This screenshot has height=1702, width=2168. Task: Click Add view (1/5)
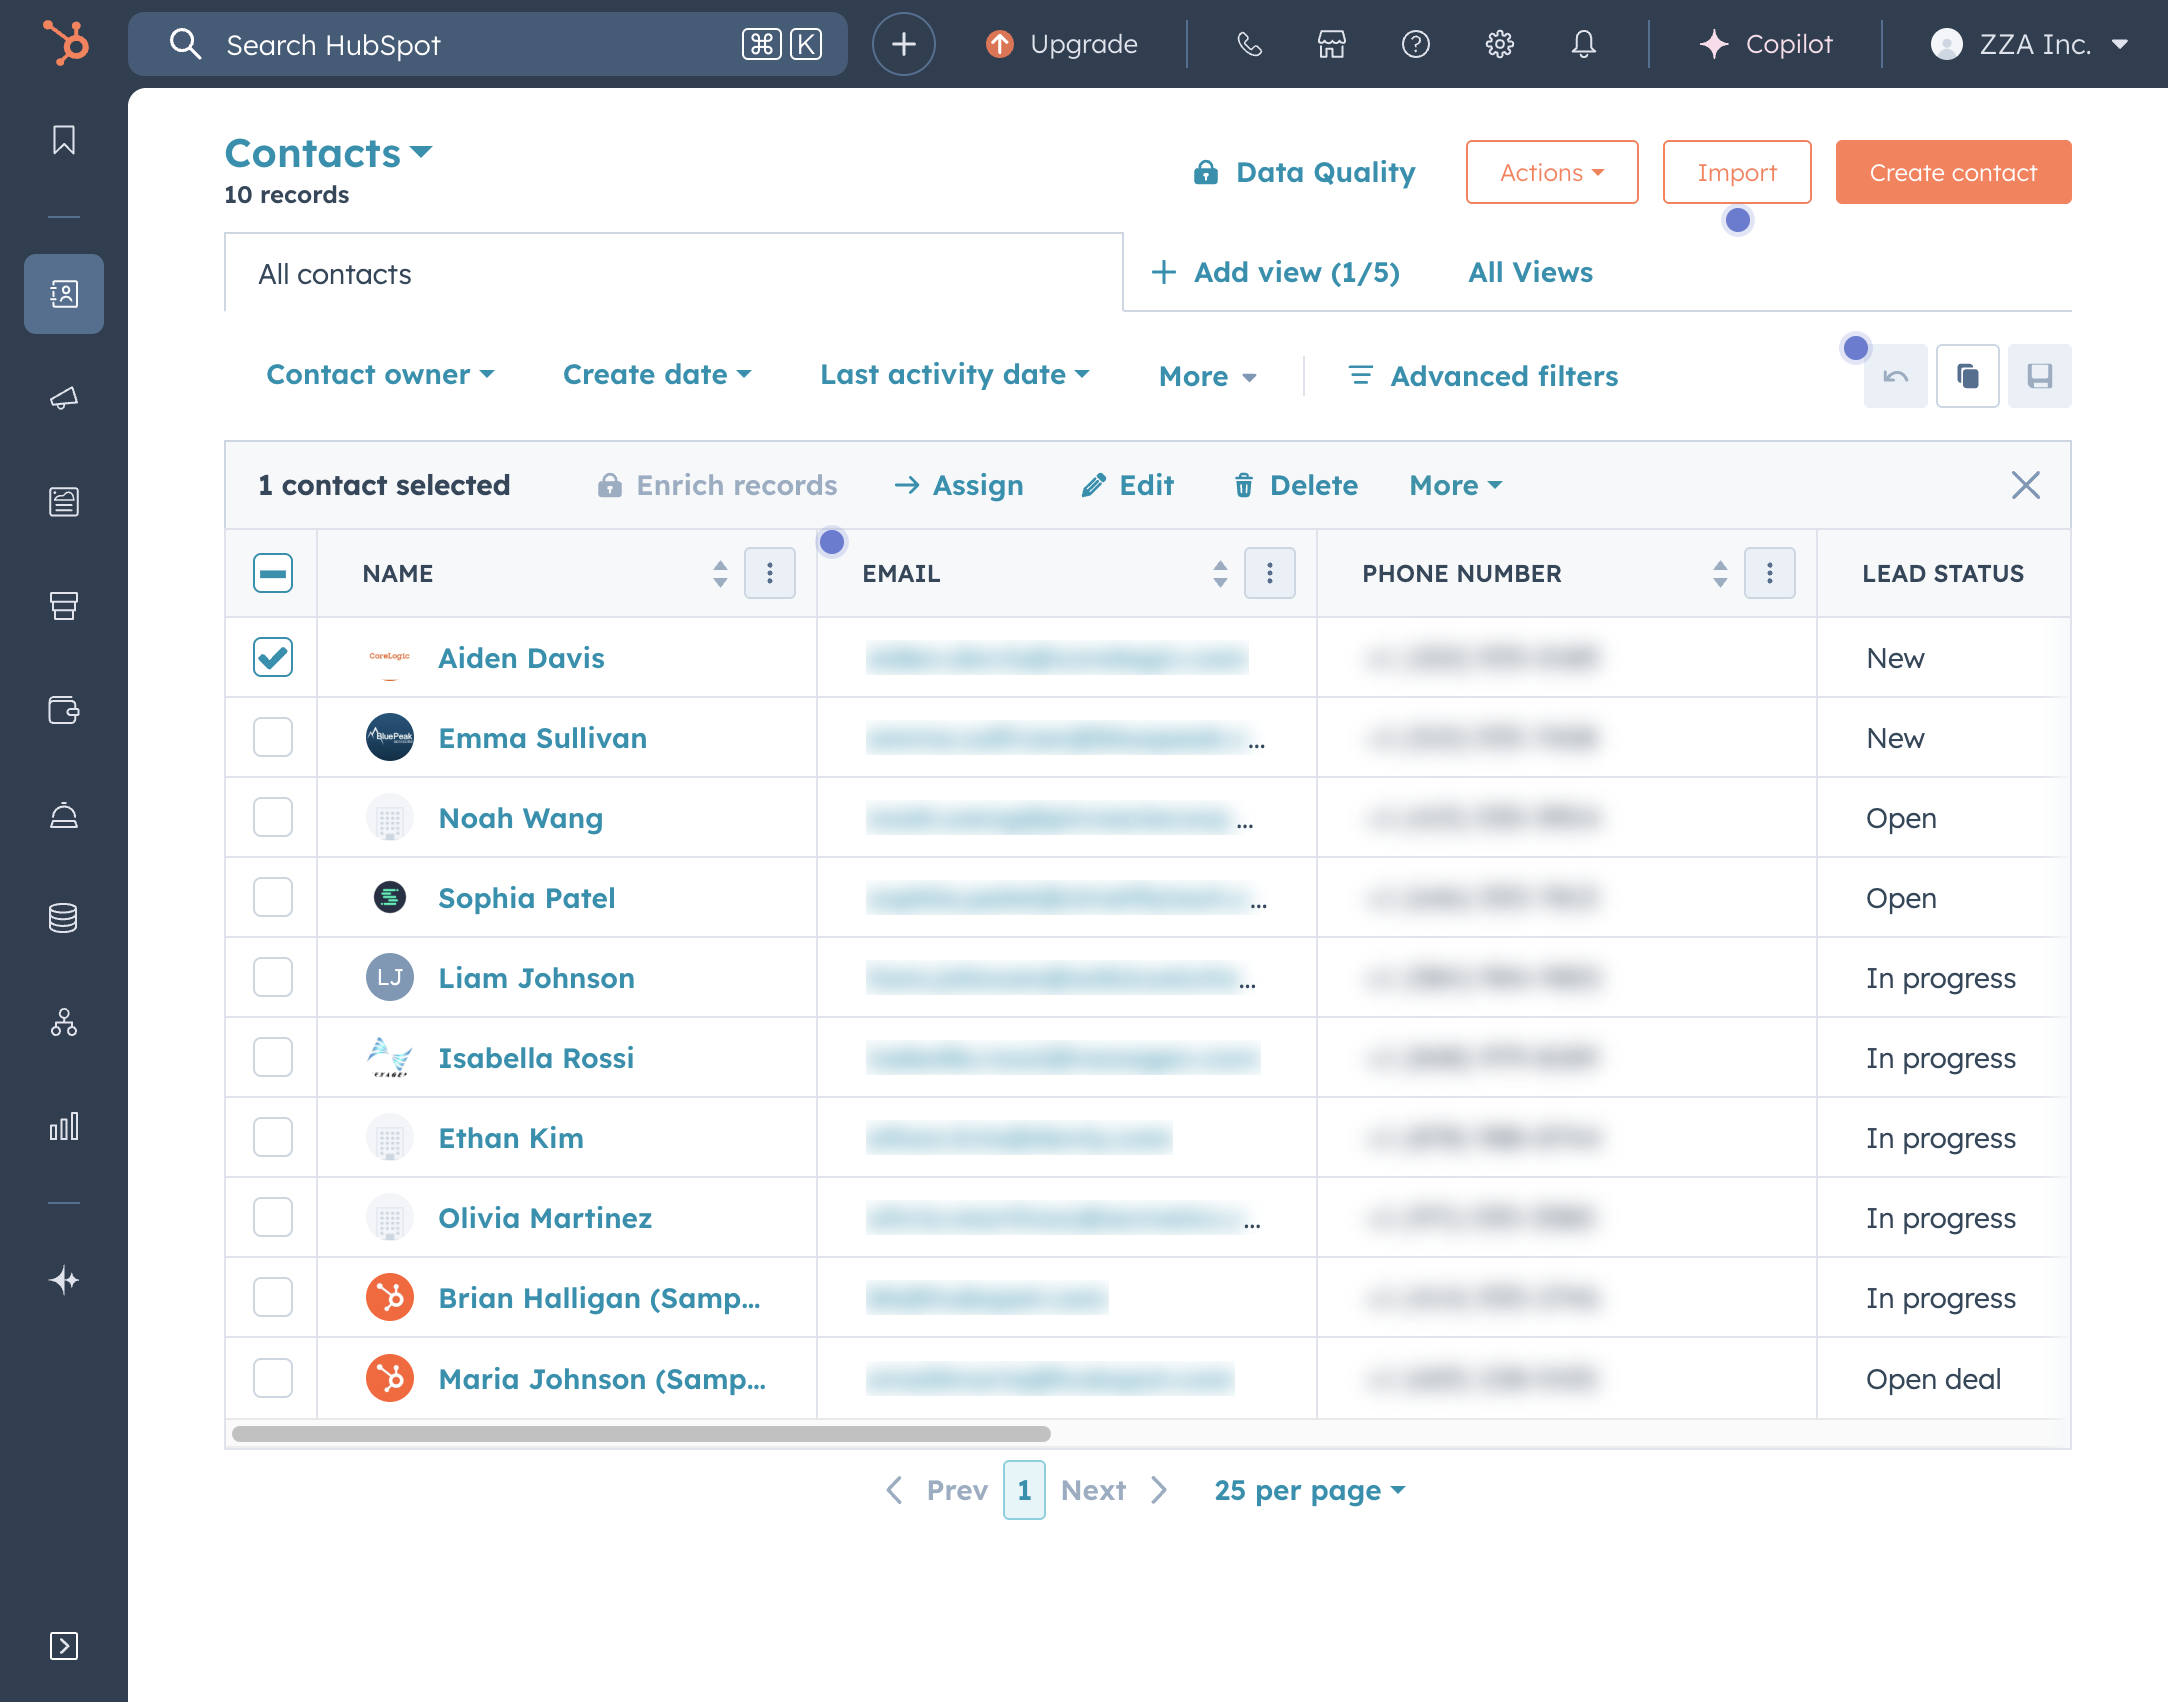click(1275, 272)
